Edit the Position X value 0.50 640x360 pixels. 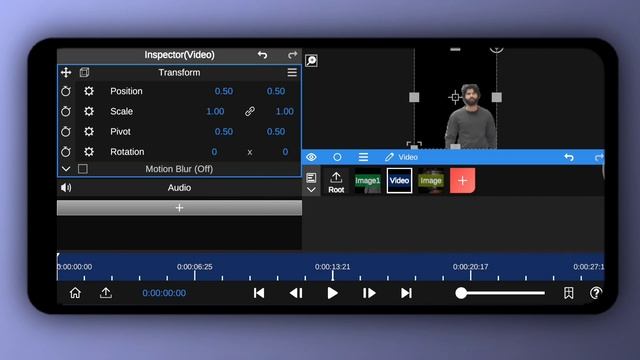[224, 91]
